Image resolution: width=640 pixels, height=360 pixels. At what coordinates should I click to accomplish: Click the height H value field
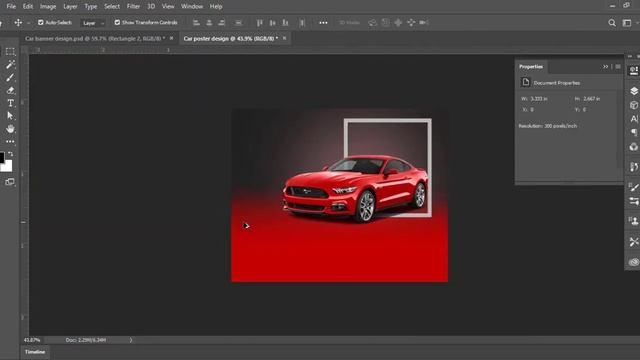(x=592, y=99)
